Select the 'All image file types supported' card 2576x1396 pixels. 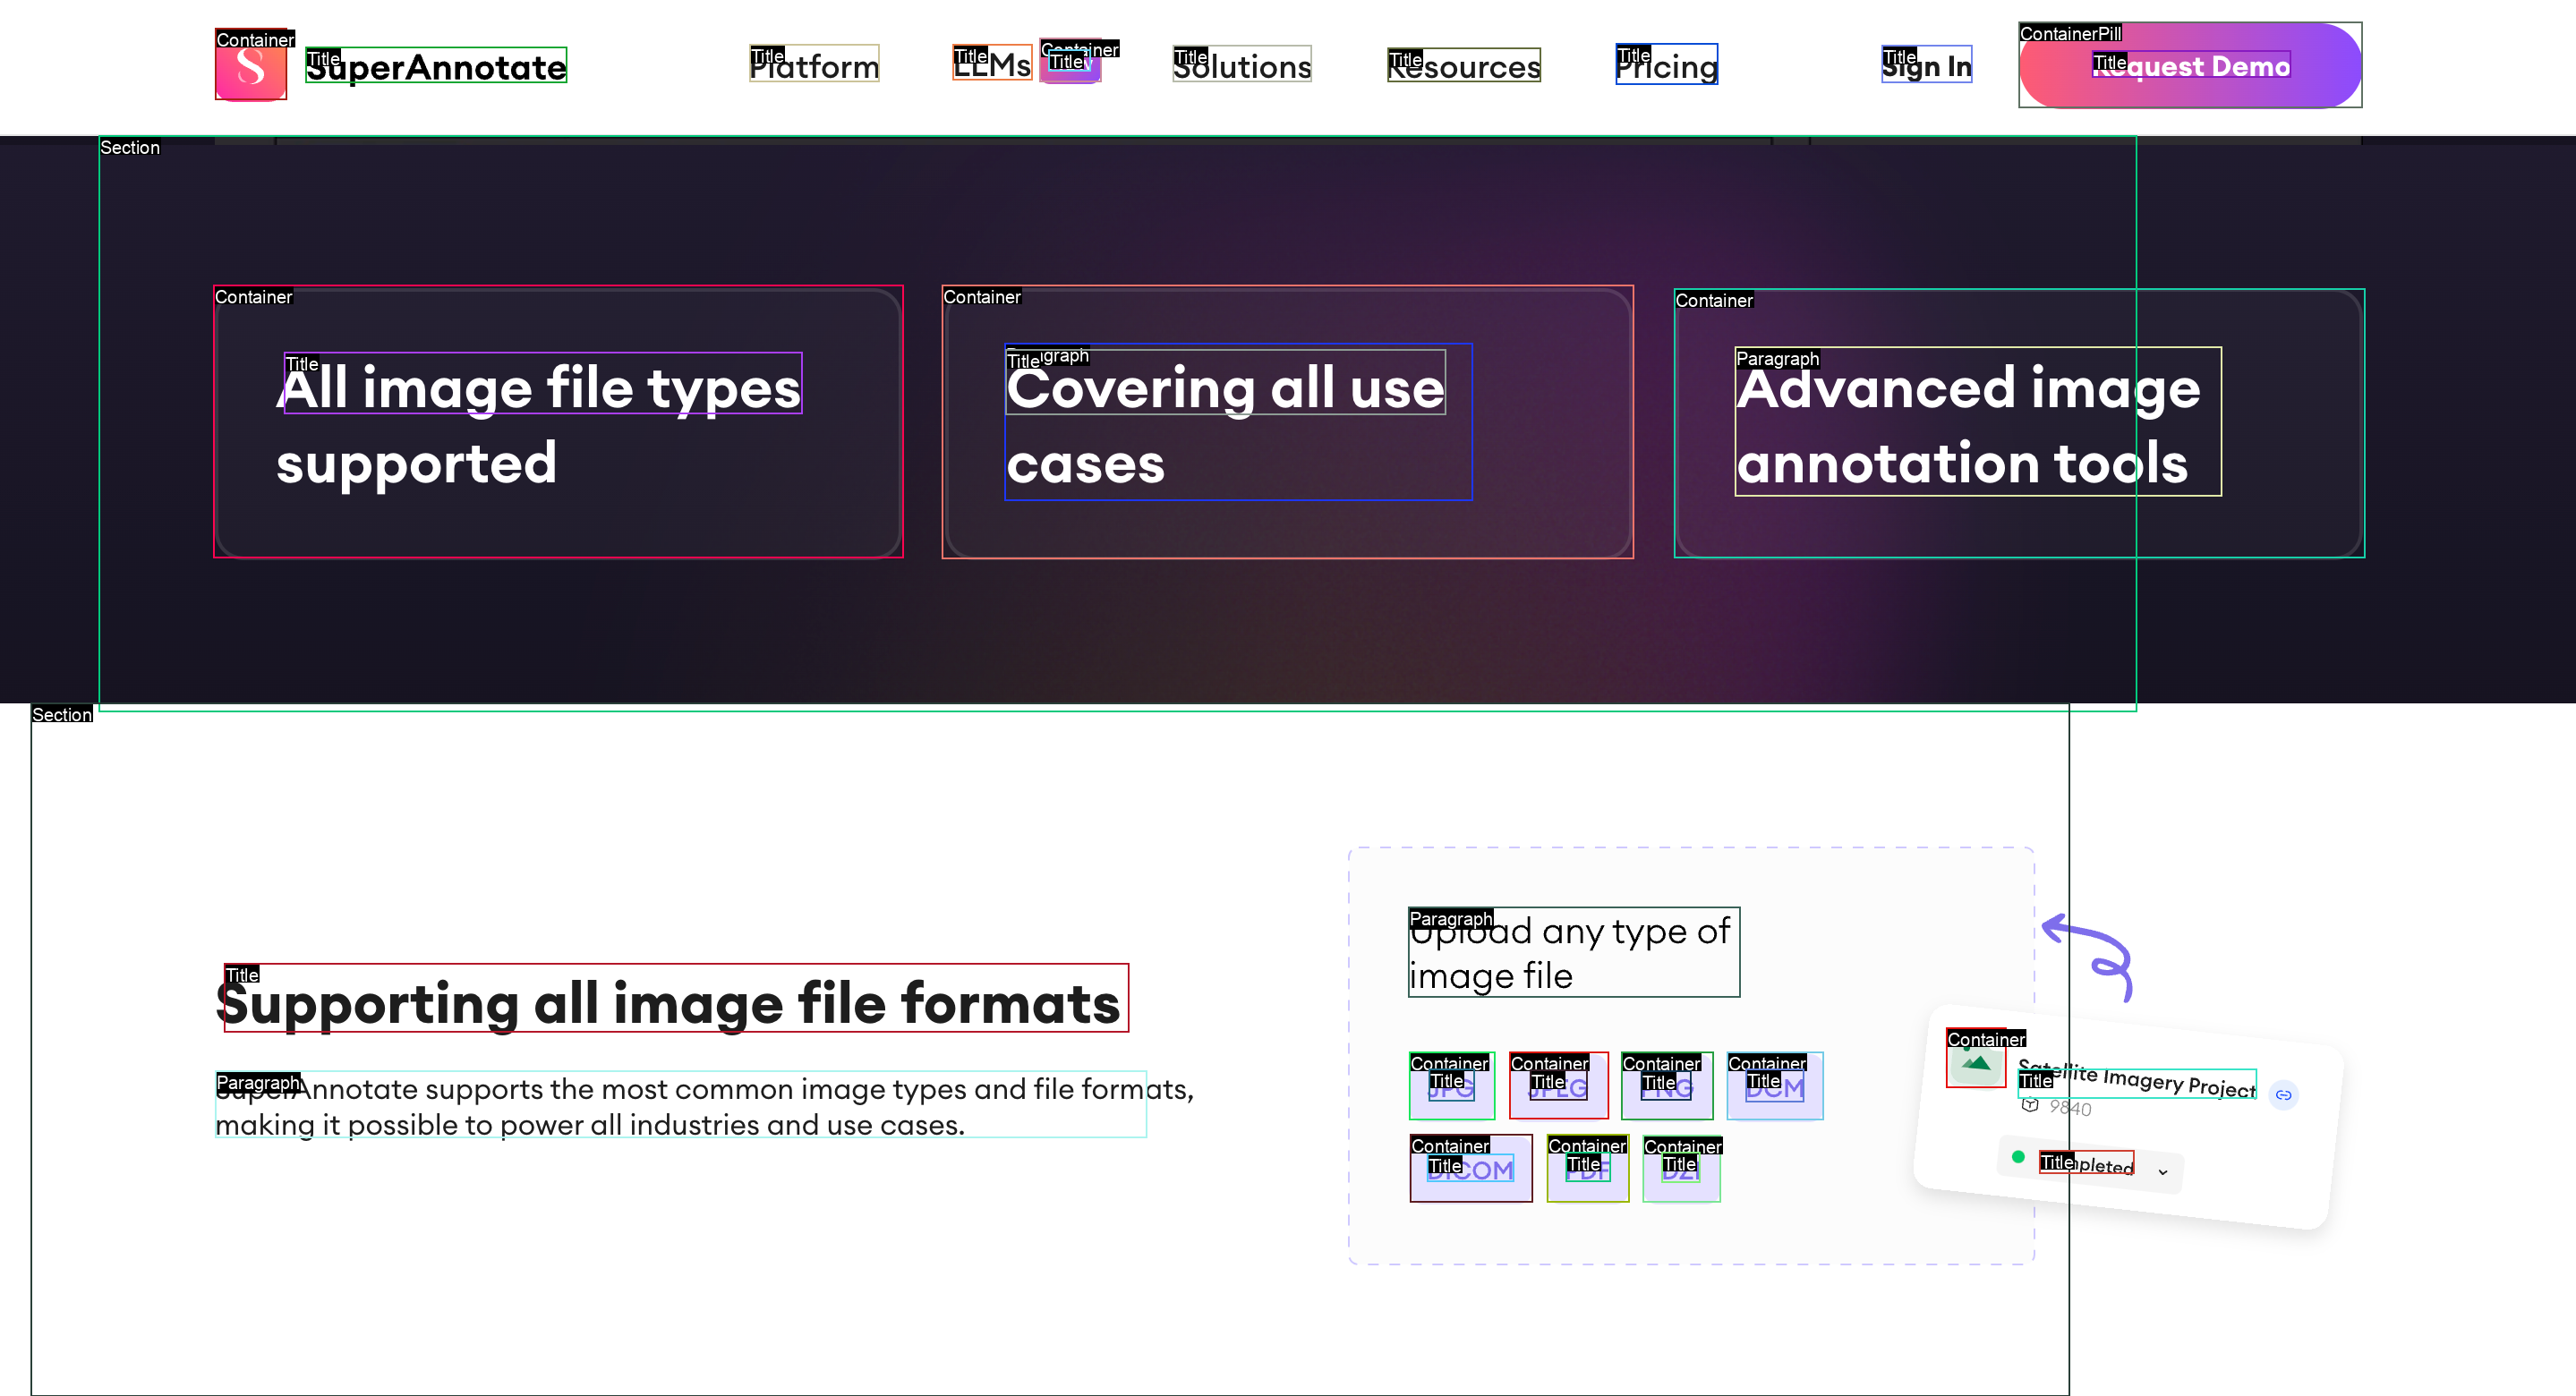tap(558, 422)
